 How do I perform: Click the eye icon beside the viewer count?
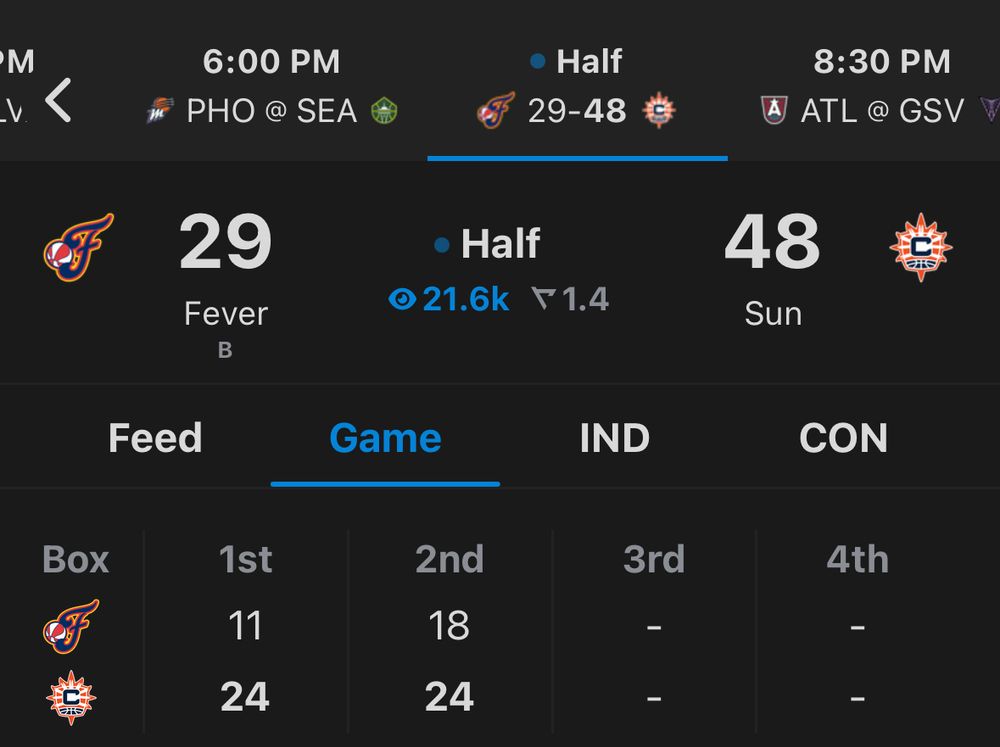coord(403,298)
